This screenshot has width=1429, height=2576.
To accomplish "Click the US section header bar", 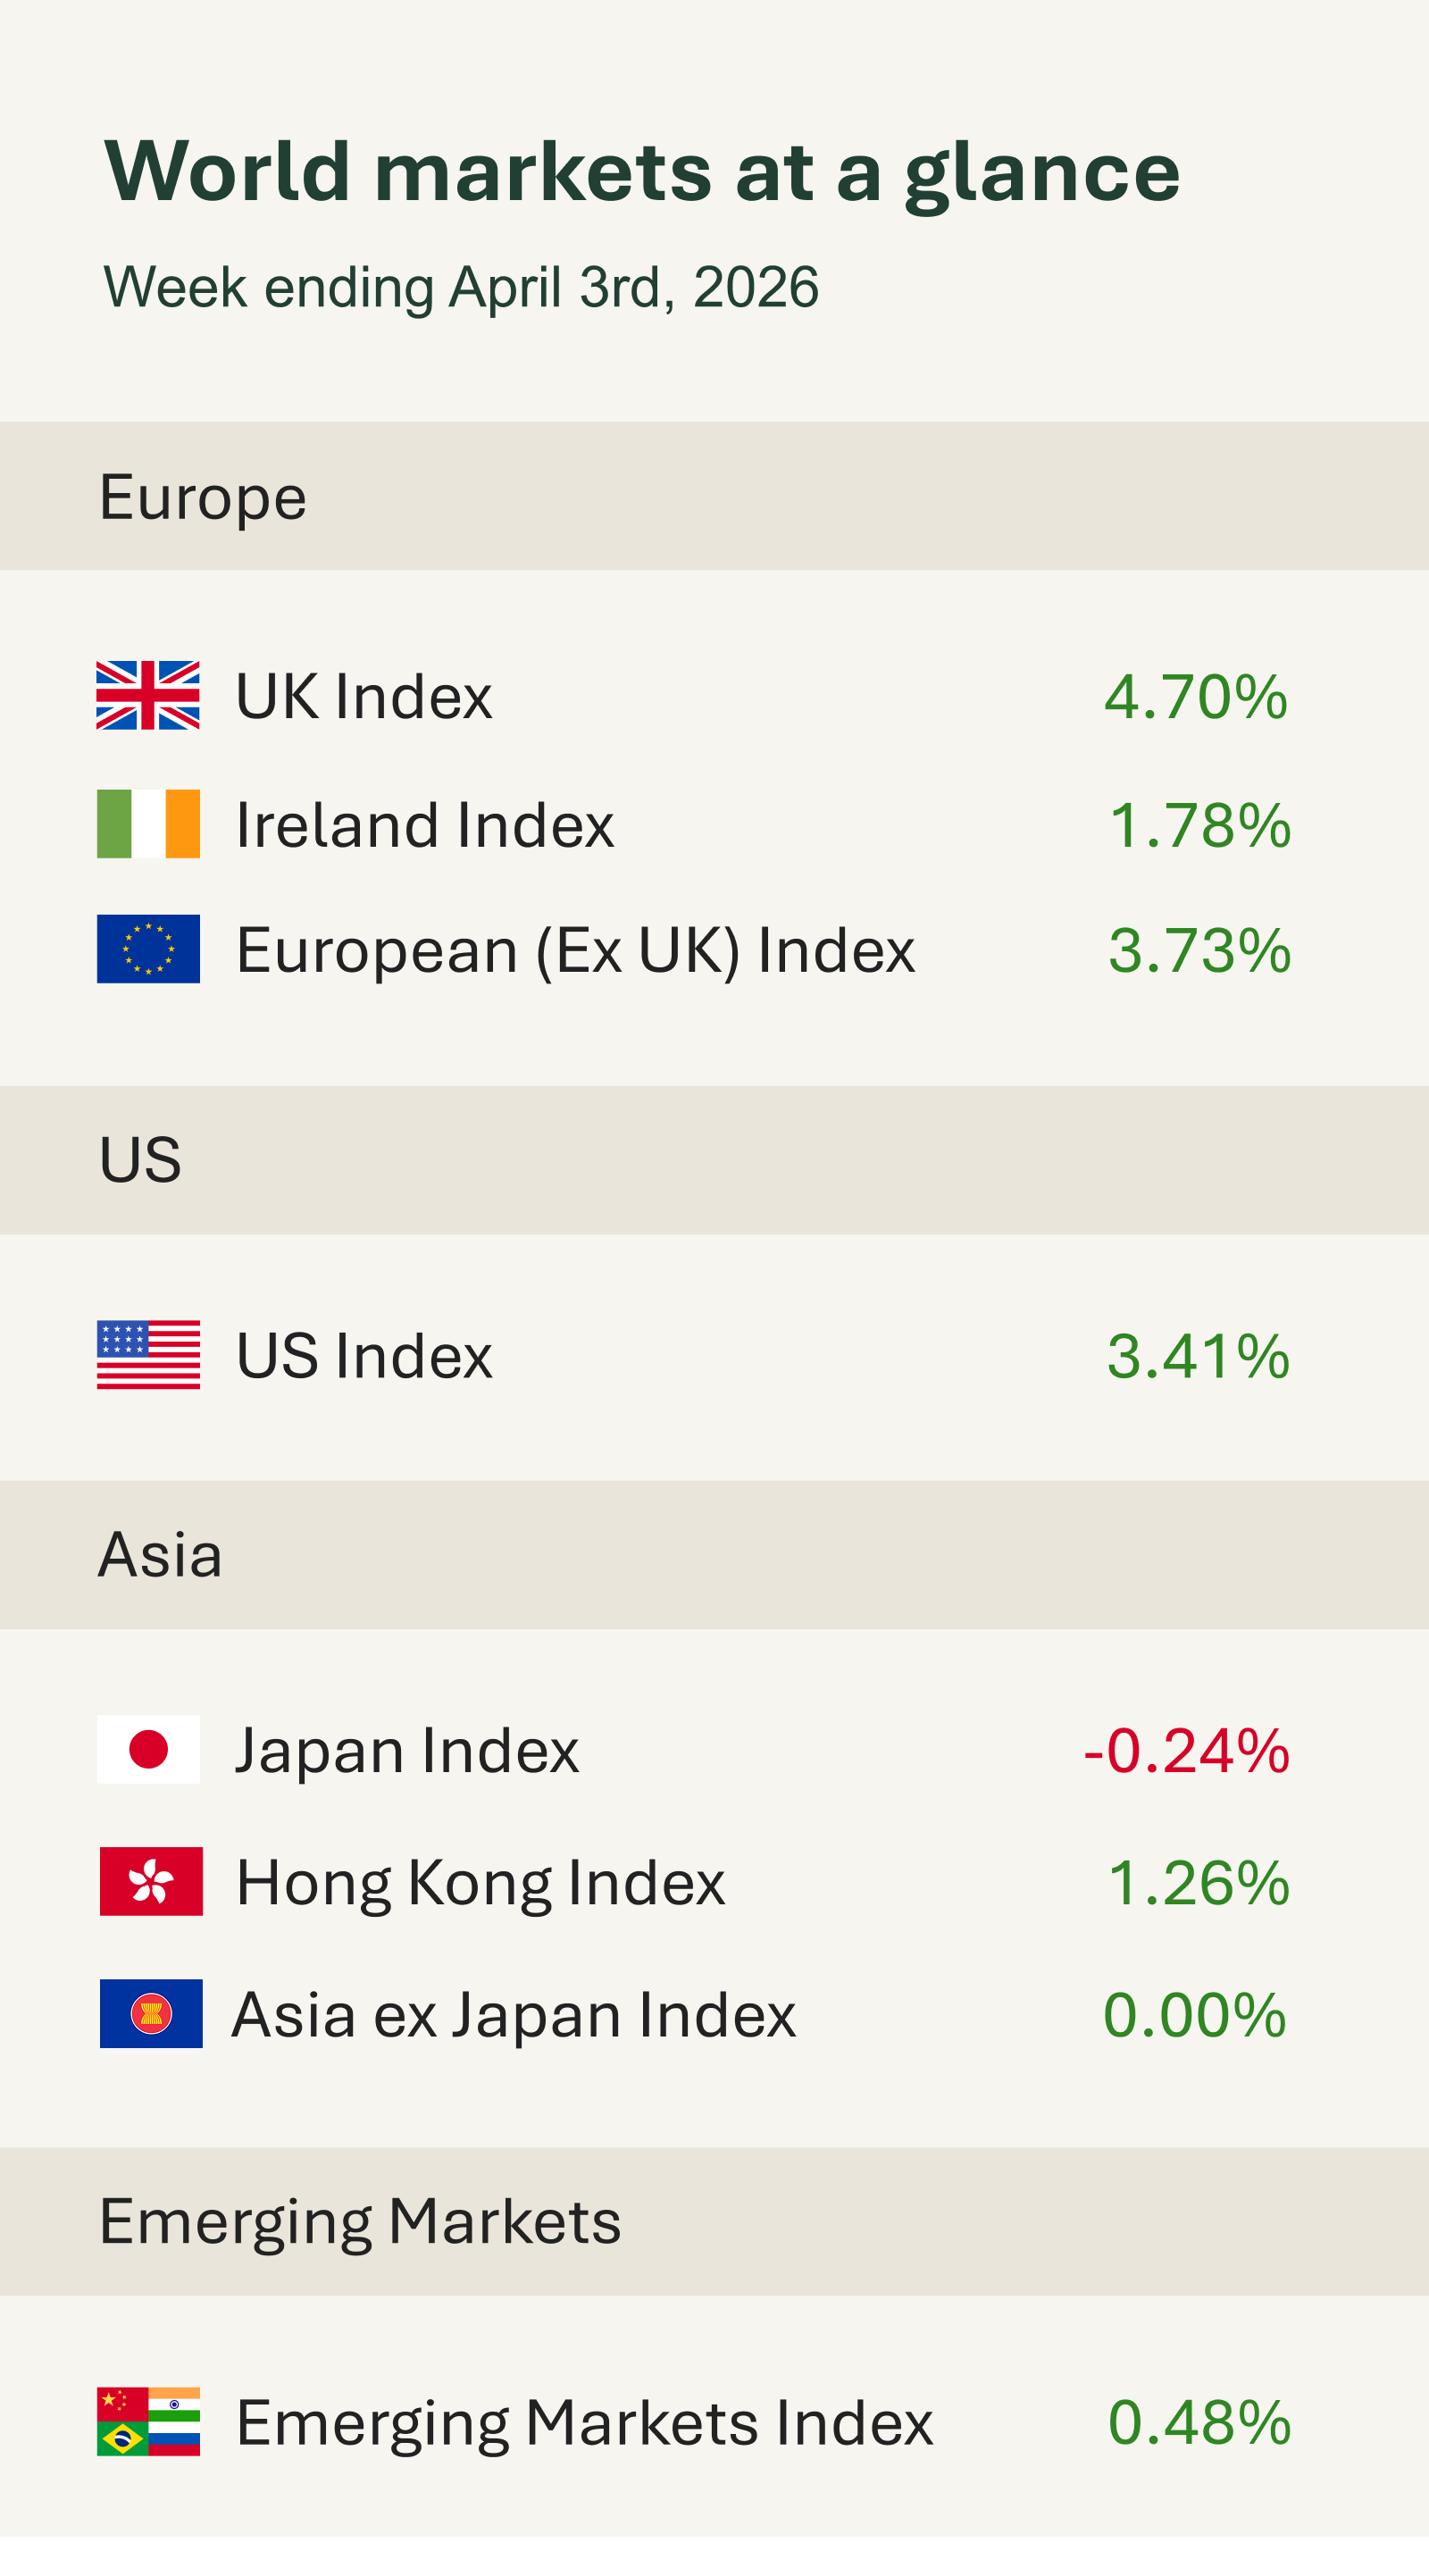I will coord(714,1160).
